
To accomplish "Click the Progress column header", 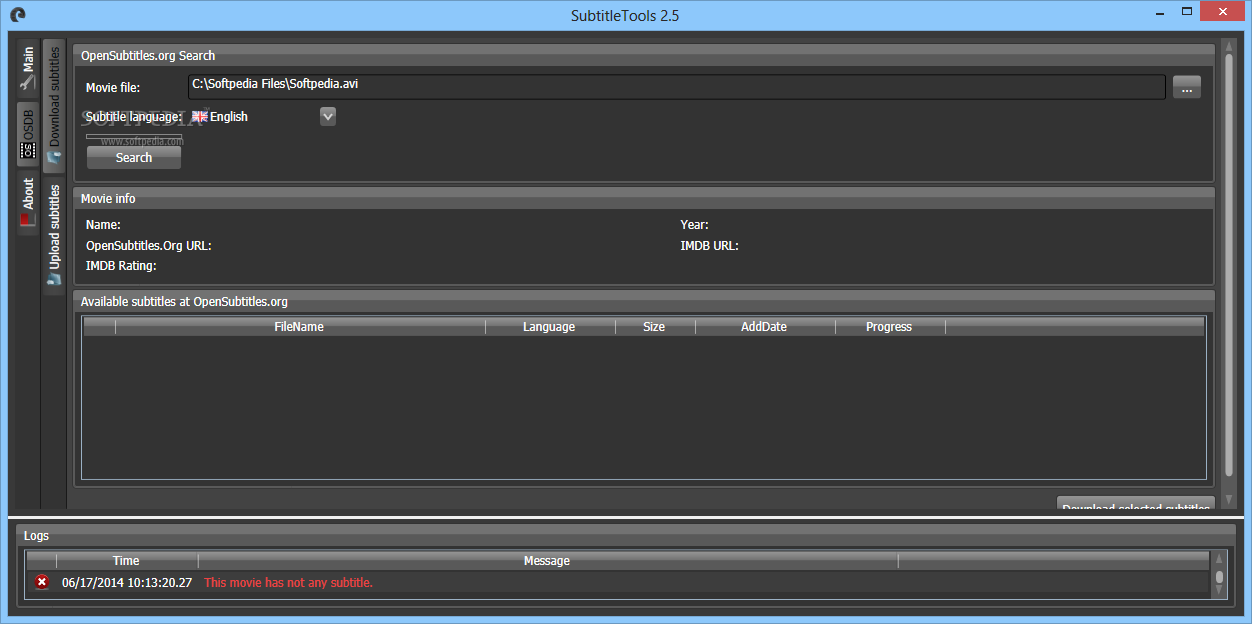I will 890,327.
